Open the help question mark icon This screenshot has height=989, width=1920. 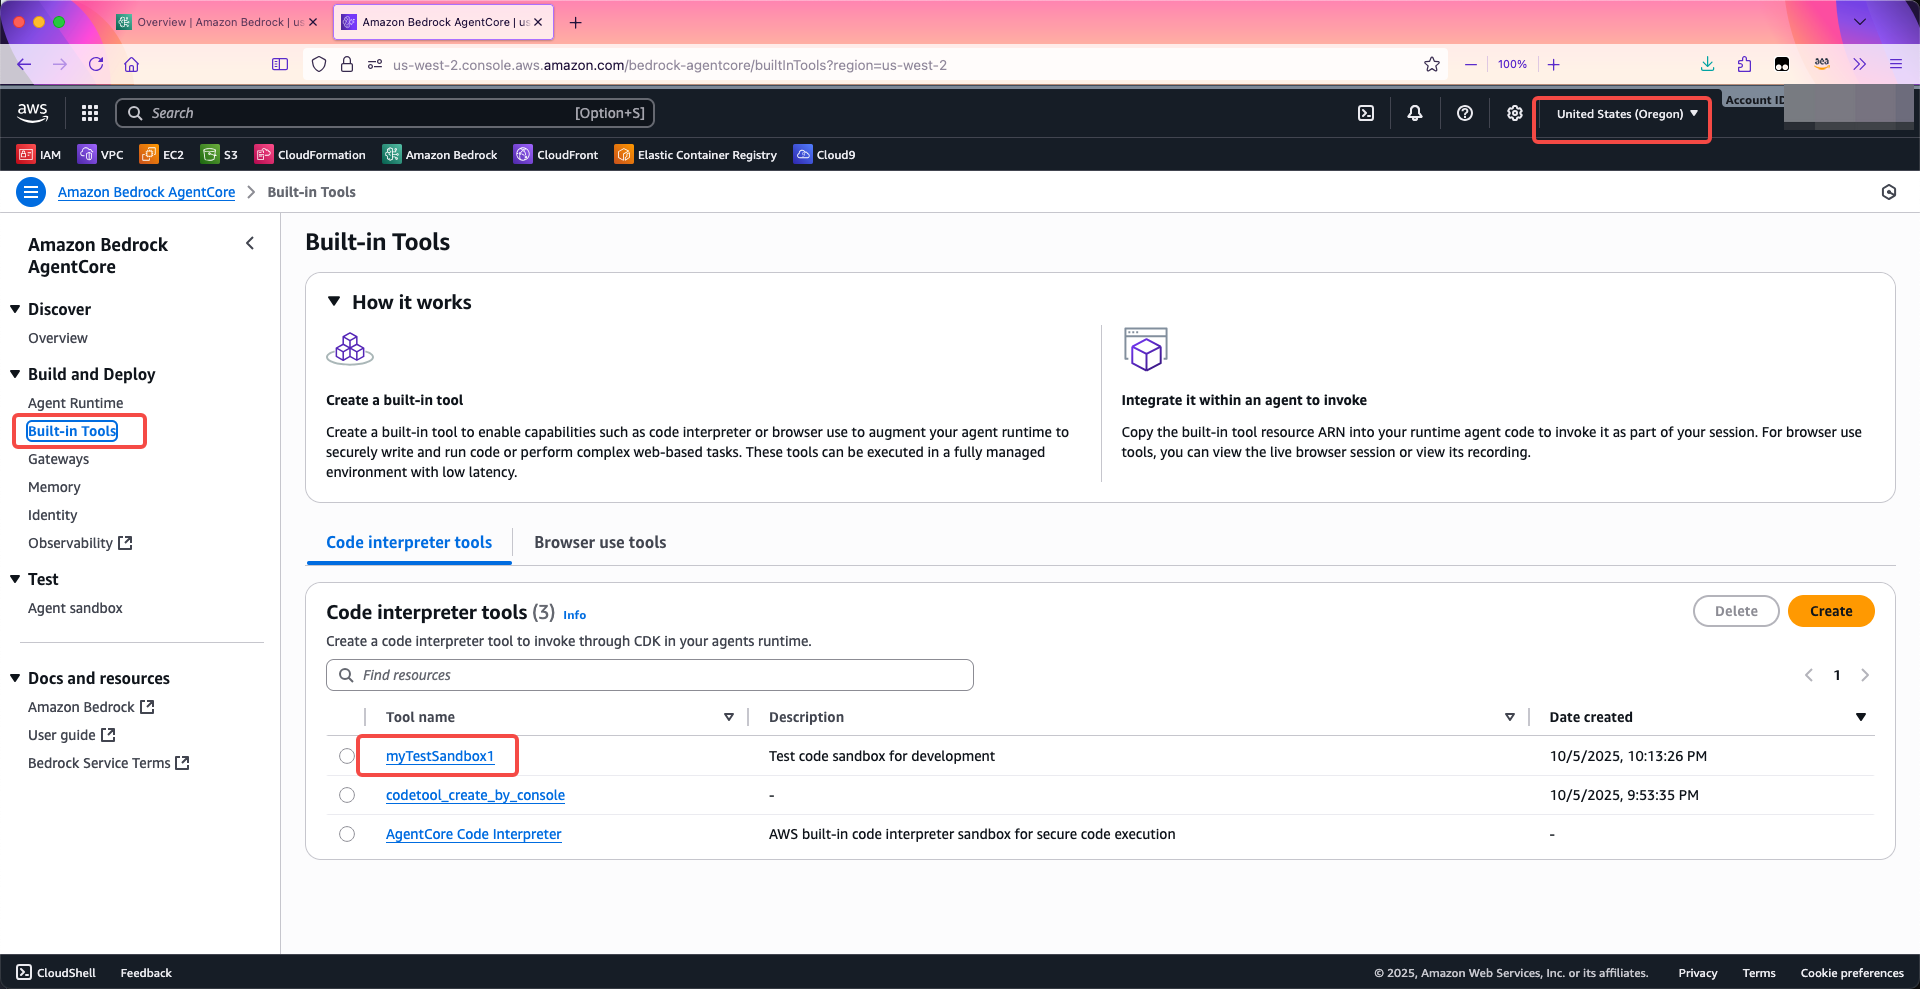coord(1465,113)
